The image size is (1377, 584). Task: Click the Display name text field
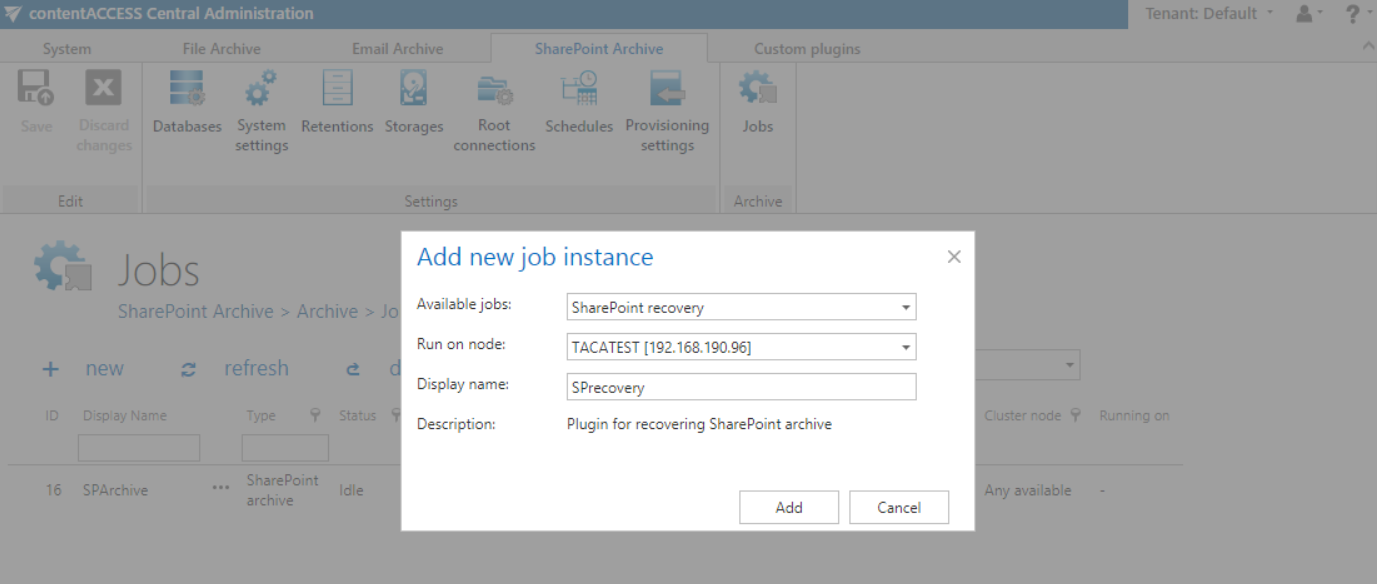pos(741,386)
